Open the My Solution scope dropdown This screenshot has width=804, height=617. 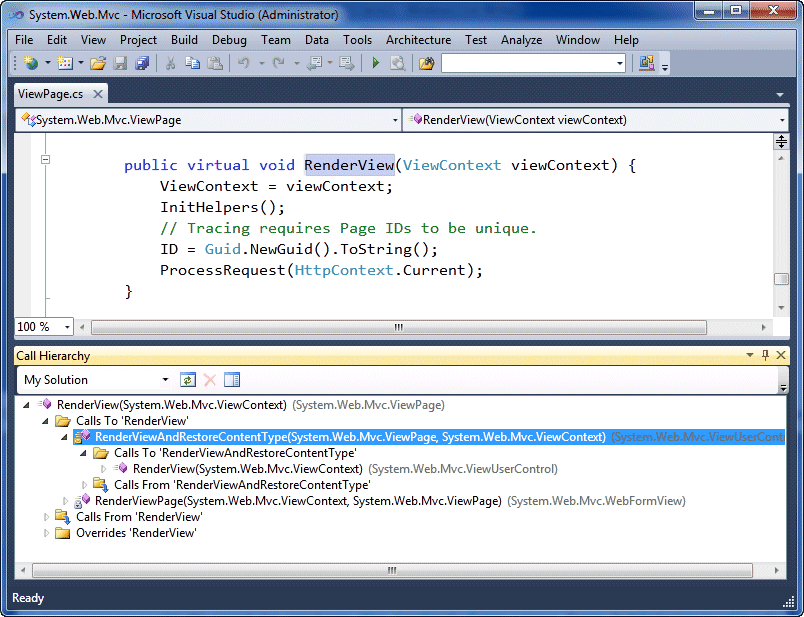coord(165,380)
